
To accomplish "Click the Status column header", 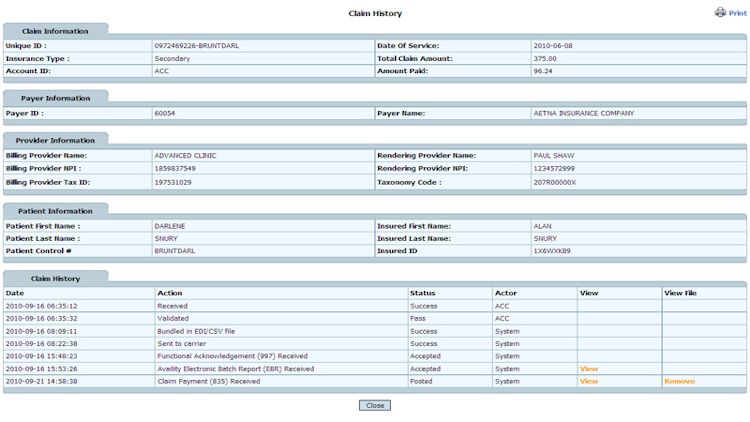I will (x=423, y=293).
